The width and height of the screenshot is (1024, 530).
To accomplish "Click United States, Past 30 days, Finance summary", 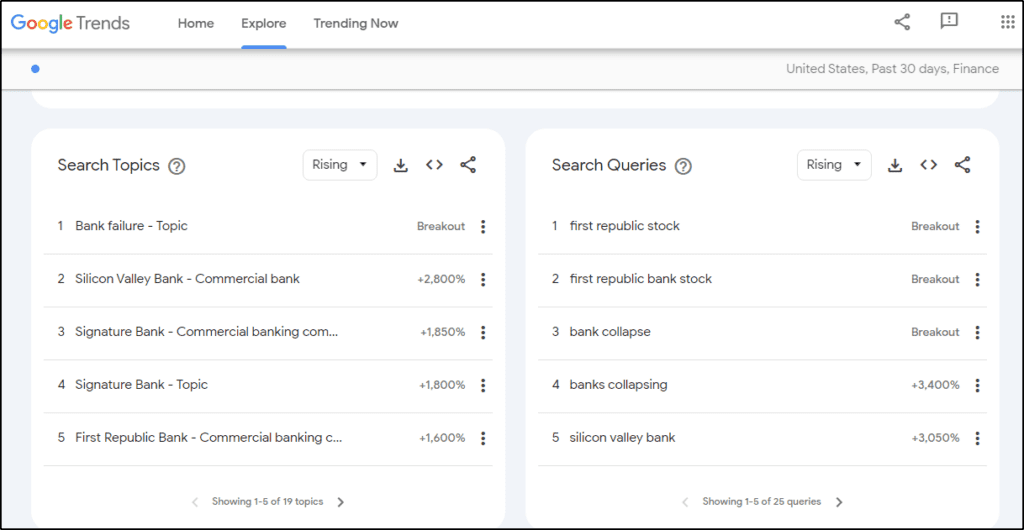I will pyautogui.click(x=892, y=69).
